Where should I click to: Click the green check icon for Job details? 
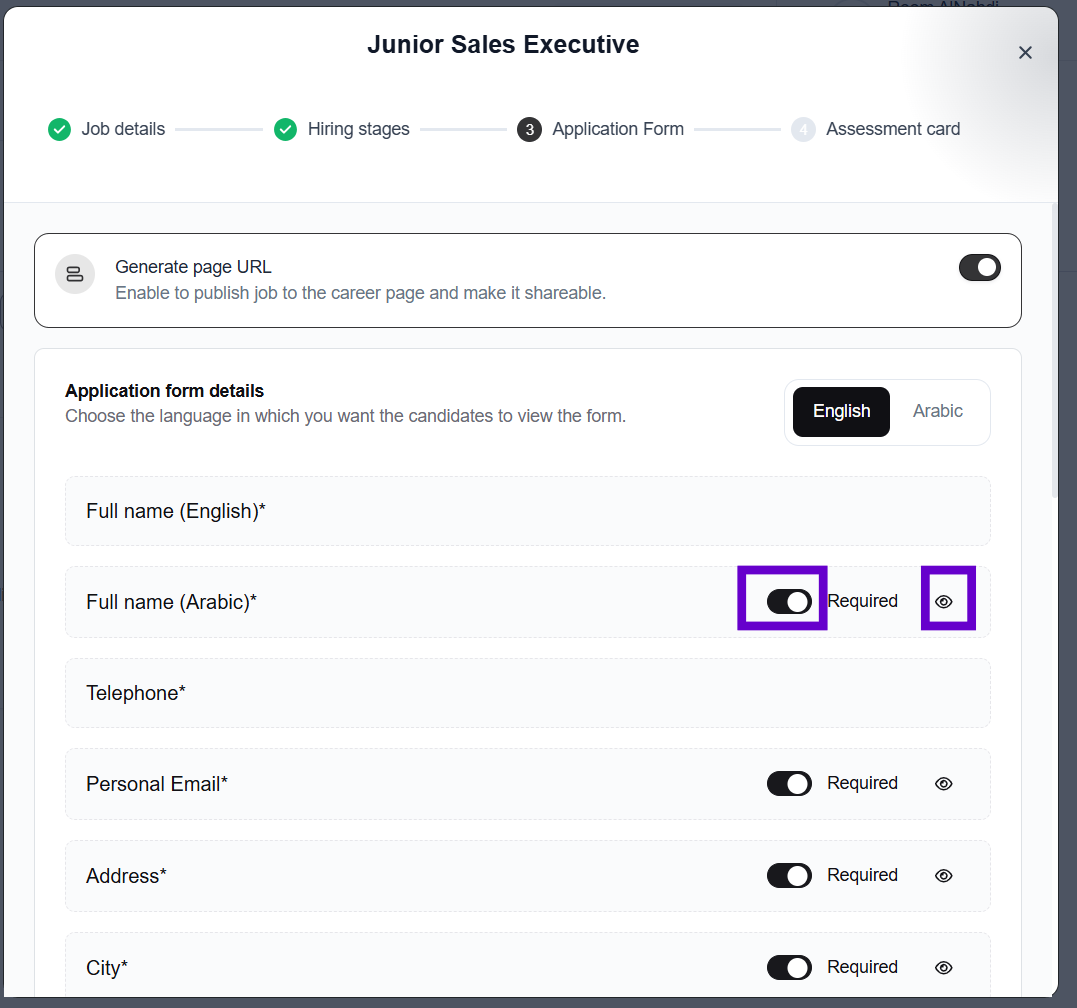60,129
